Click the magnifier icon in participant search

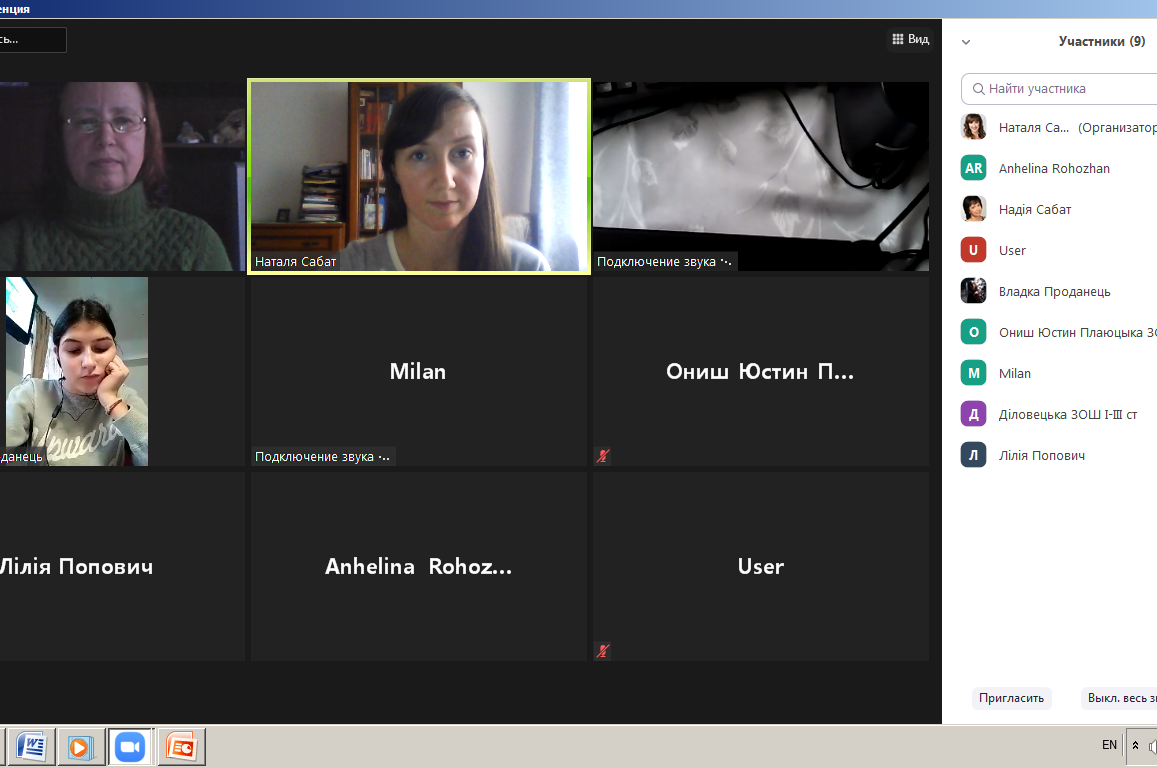tap(977, 89)
